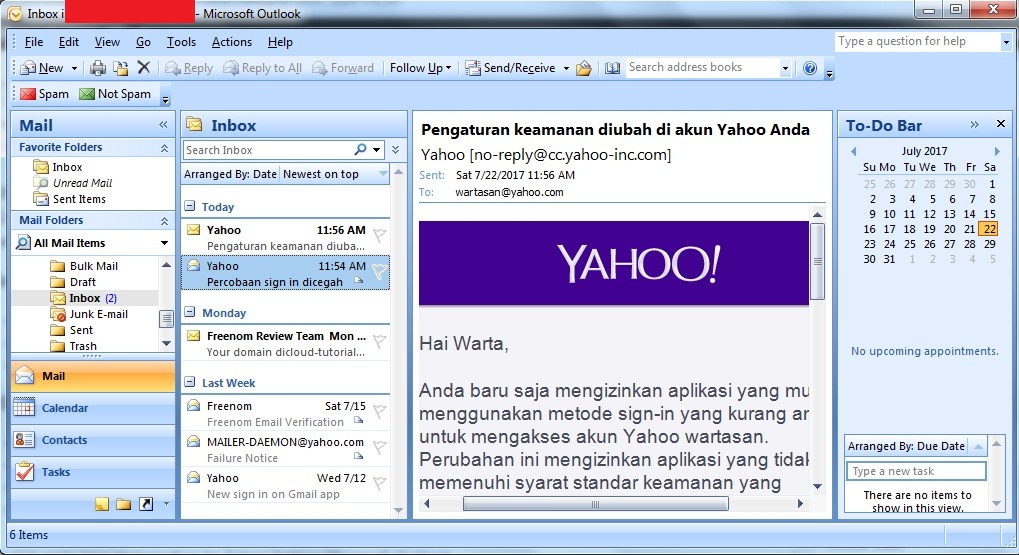Select July 22 in the calendar
The image size is (1019, 555).
coord(989,229)
